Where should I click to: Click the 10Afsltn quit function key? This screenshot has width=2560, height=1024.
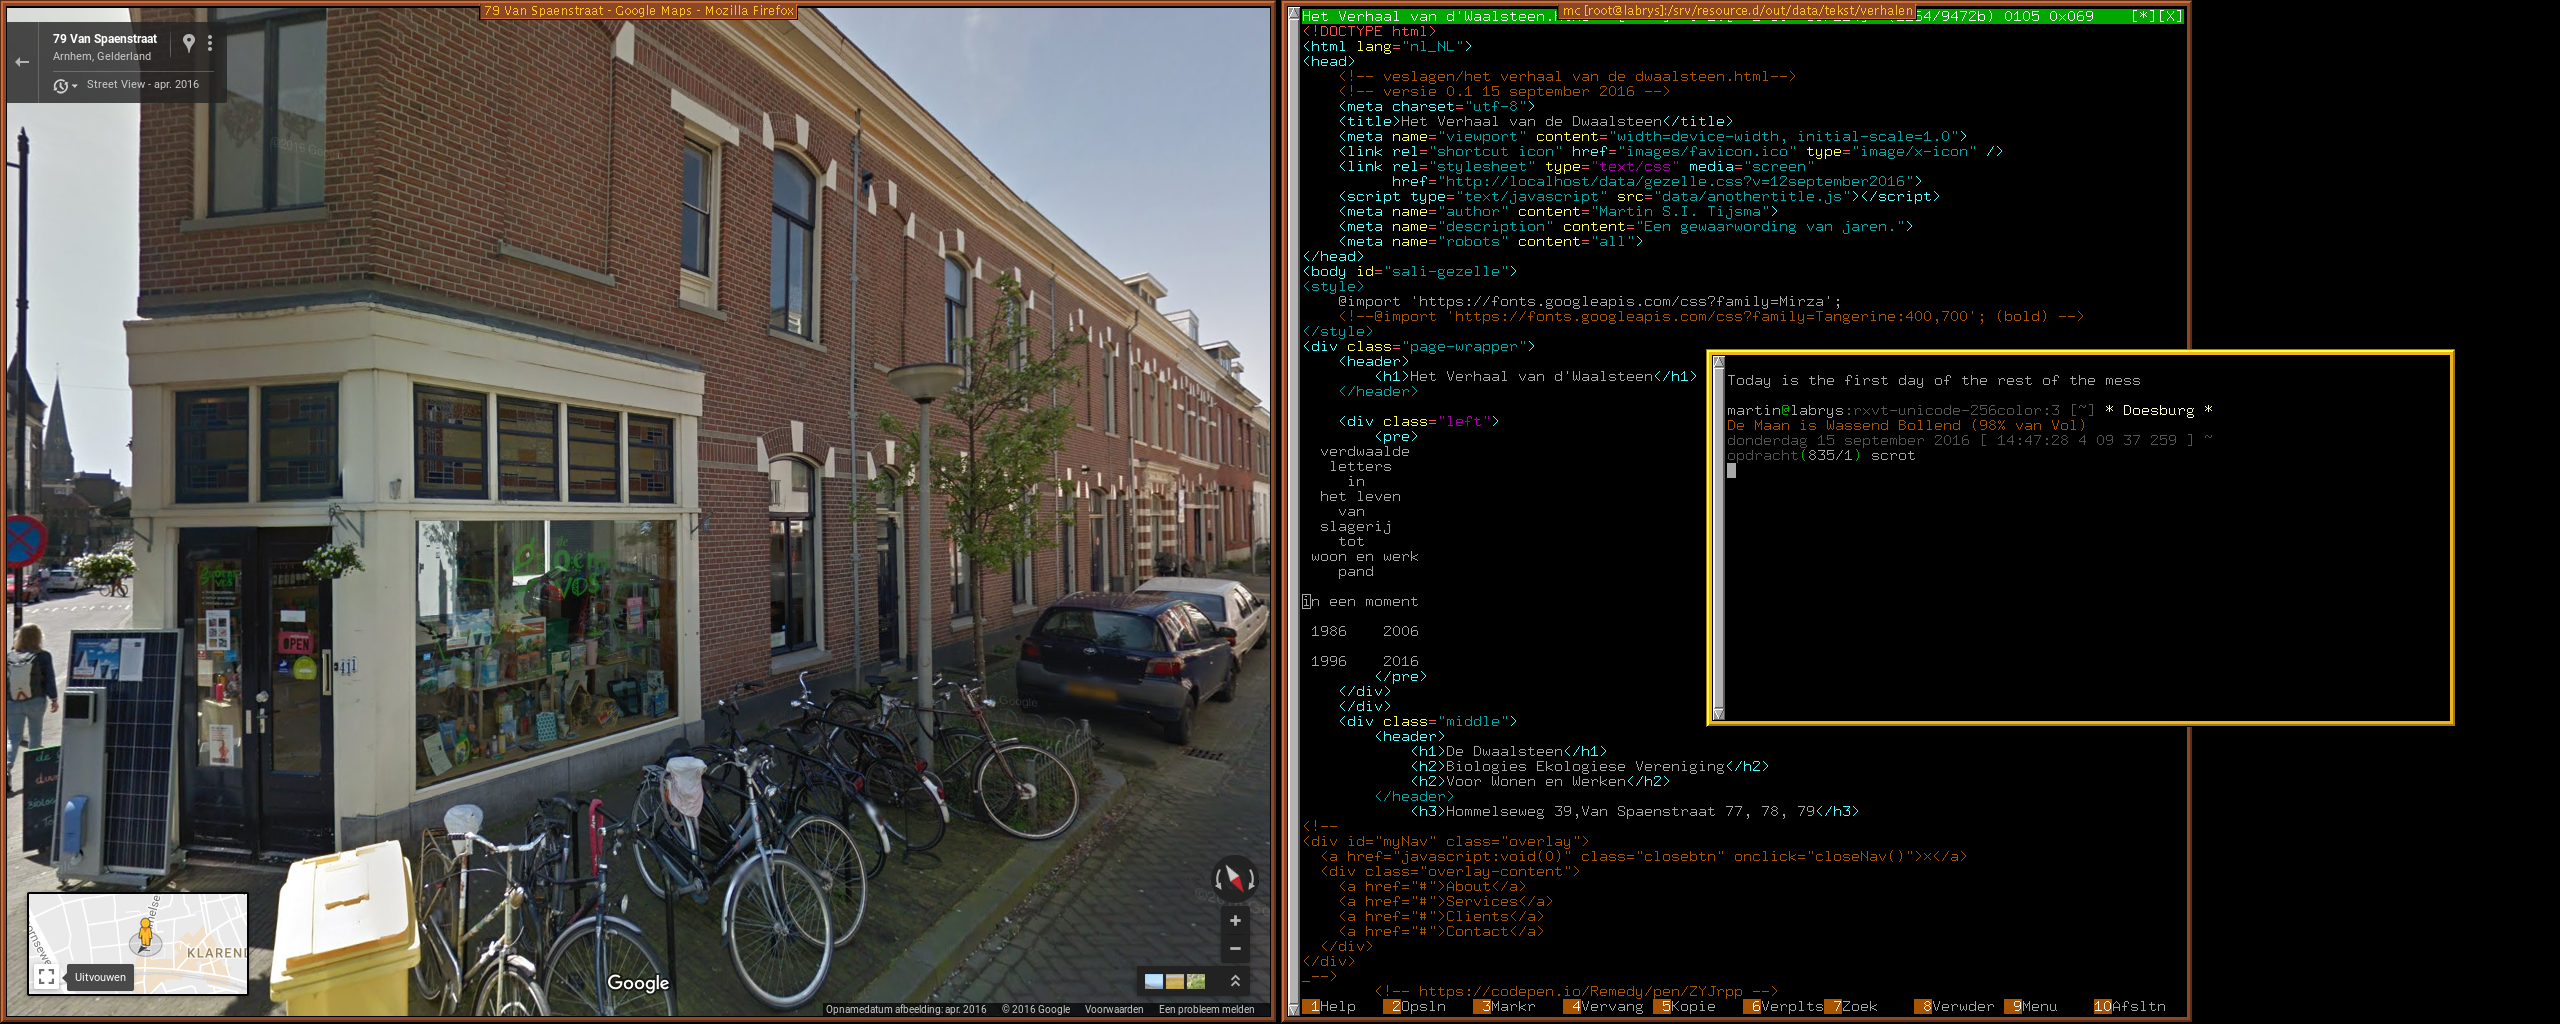pyautogui.click(x=2130, y=1006)
